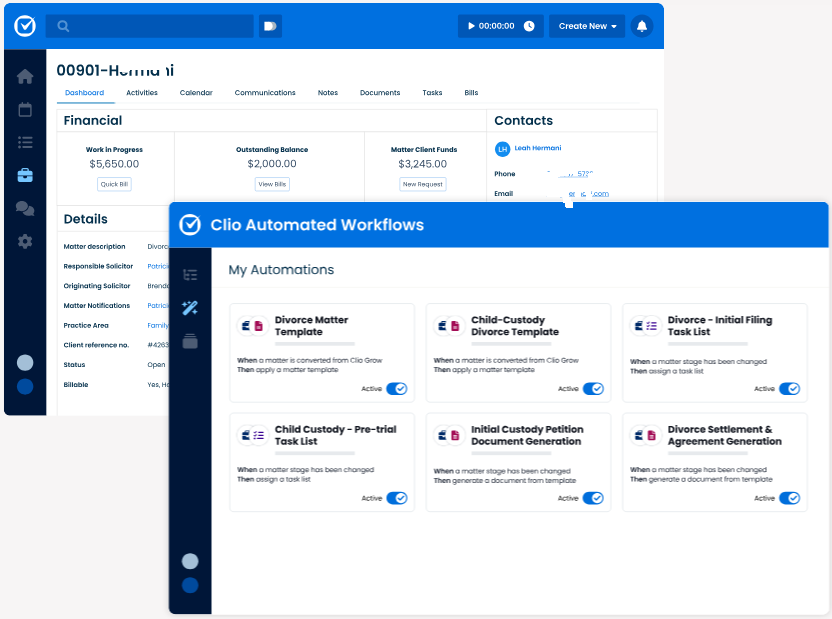Switch to the Dashboard tab
The width and height of the screenshot is (832, 619).
click(x=84, y=92)
